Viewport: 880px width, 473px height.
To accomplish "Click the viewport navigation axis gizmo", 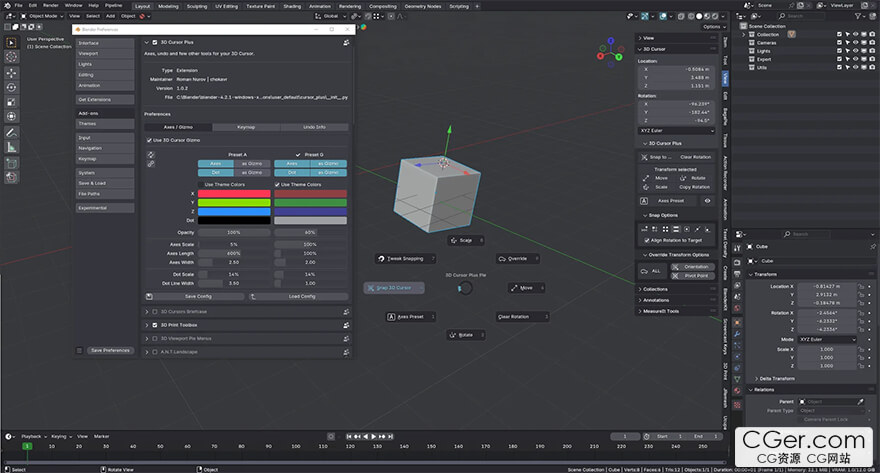I will [610, 52].
